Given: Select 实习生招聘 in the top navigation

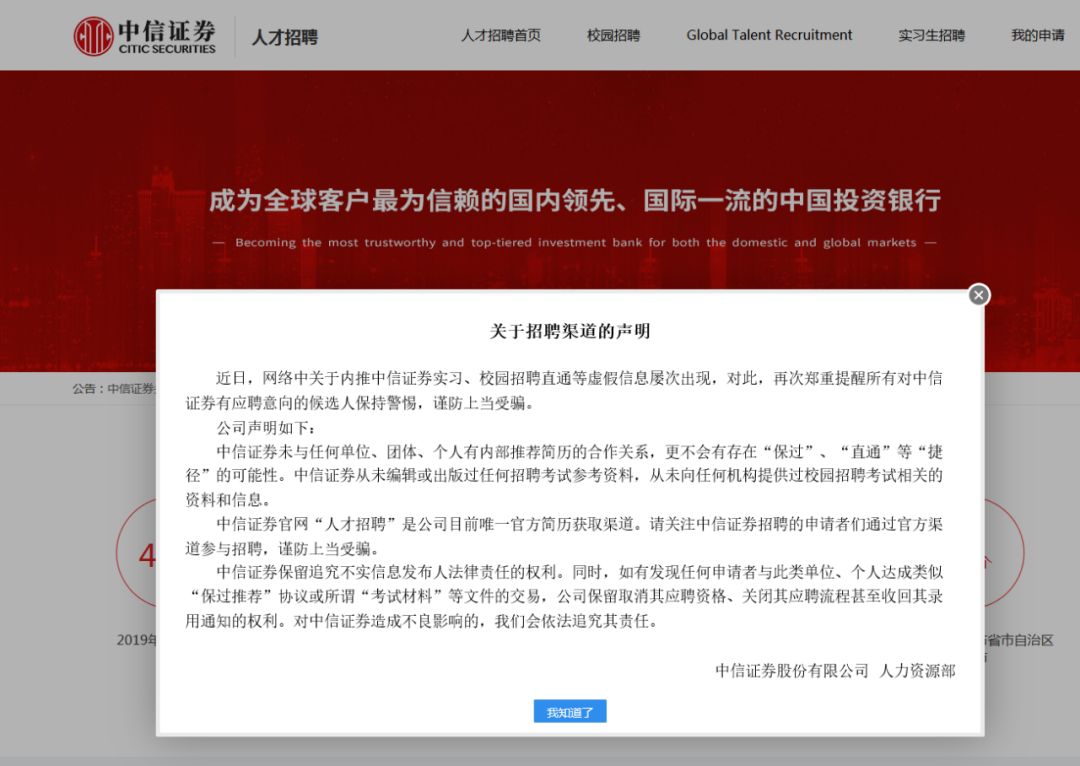Looking at the screenshot, I should pos(931,35).
